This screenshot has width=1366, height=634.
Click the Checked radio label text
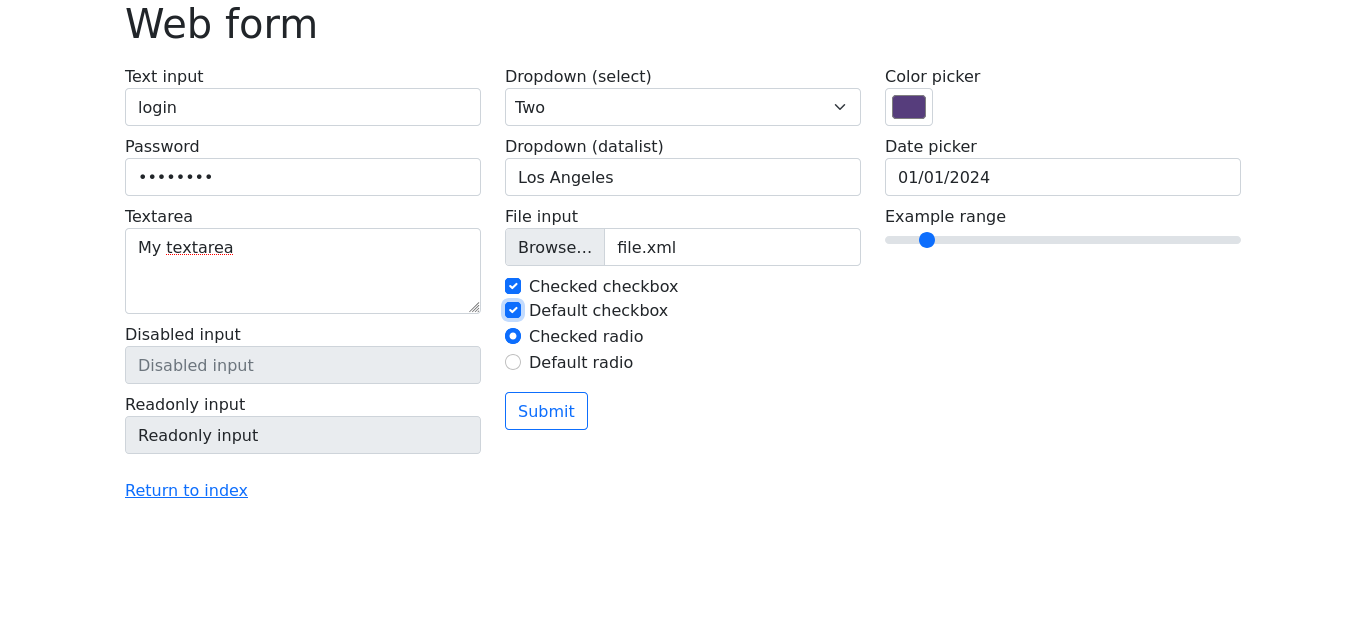point(586,336)
